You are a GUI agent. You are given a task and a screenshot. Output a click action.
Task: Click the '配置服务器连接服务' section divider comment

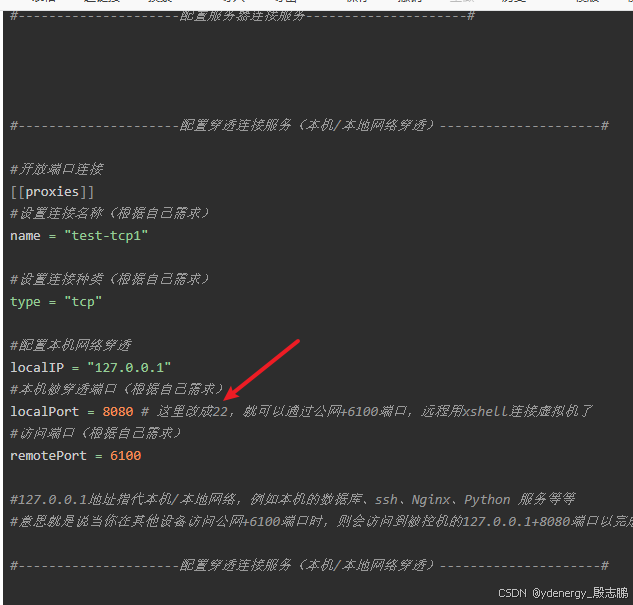coord(242,16)
